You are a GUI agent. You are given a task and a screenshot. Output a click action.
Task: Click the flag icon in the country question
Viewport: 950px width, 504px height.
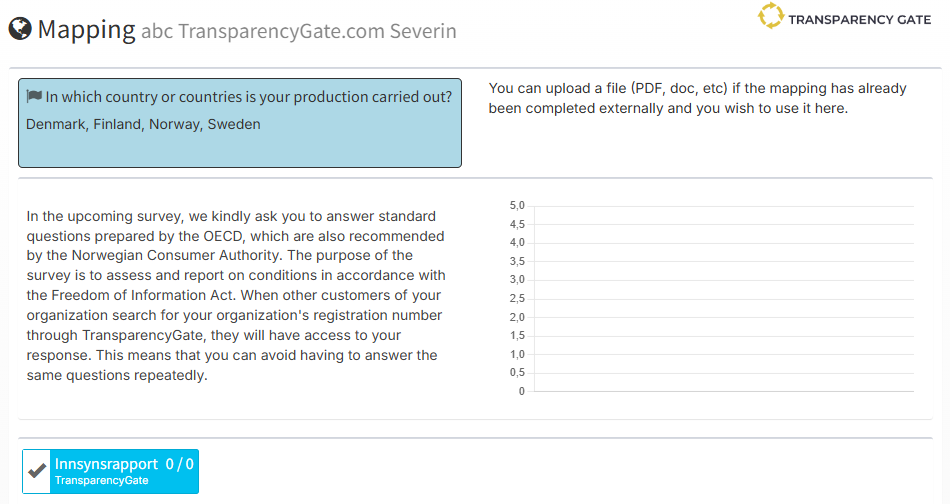click(x=34, y=97)
